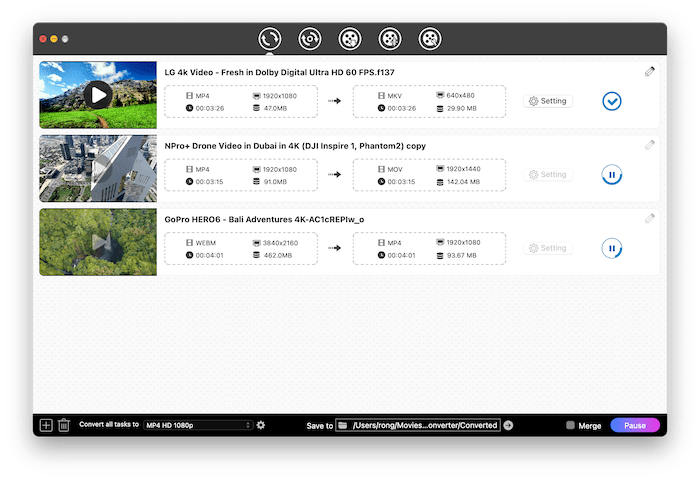Click the Setting button for LG 4k Video
The height and width of the screenshot is (480, 700).
tap(548, 101)
